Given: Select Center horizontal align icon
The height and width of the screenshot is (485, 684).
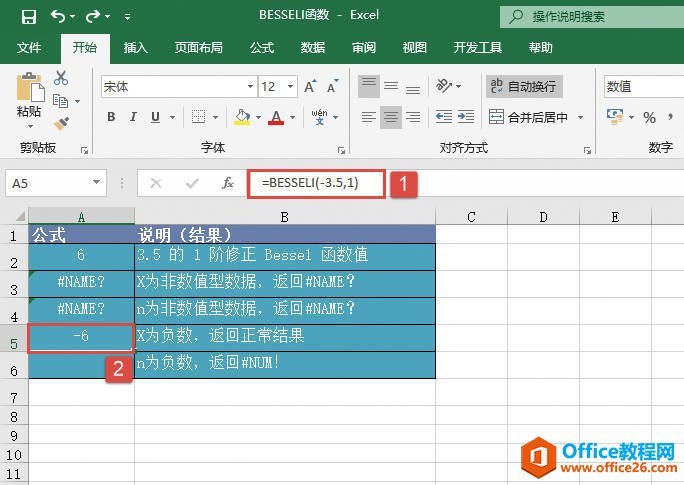Looking at the screenshot, I should (391, 117).
